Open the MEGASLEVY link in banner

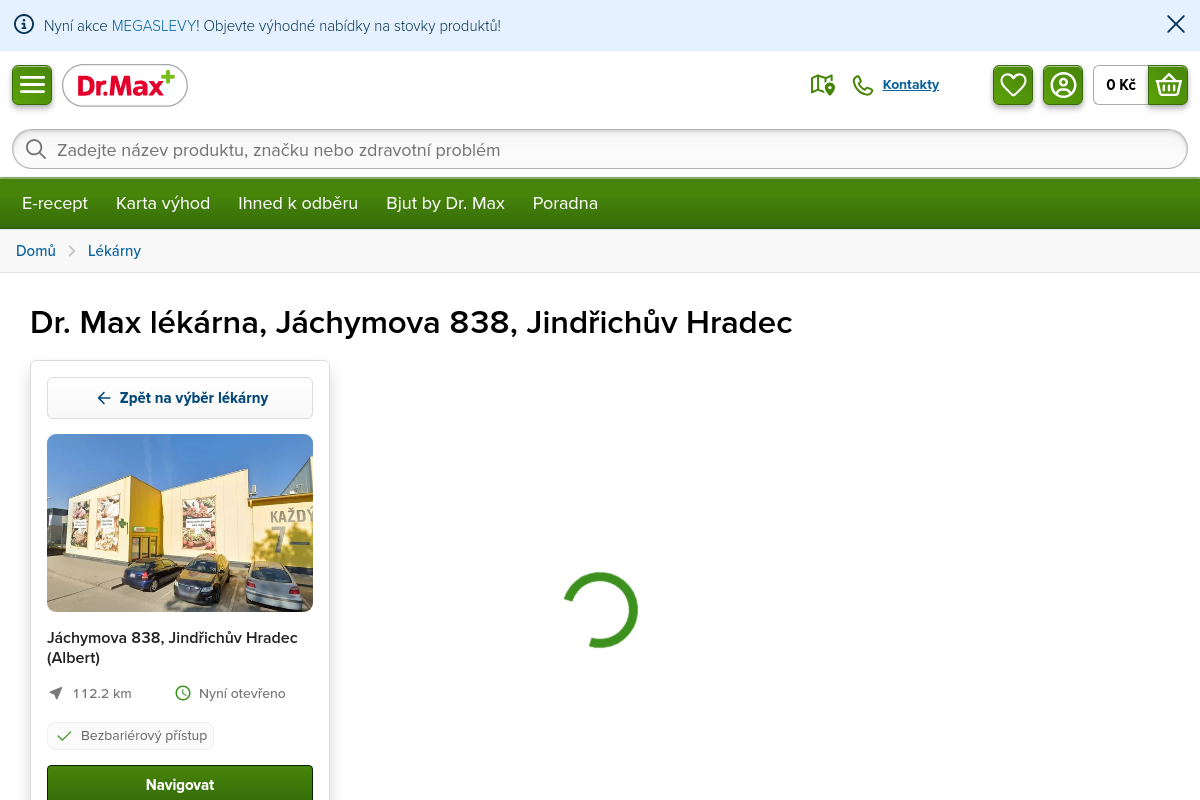155,25
